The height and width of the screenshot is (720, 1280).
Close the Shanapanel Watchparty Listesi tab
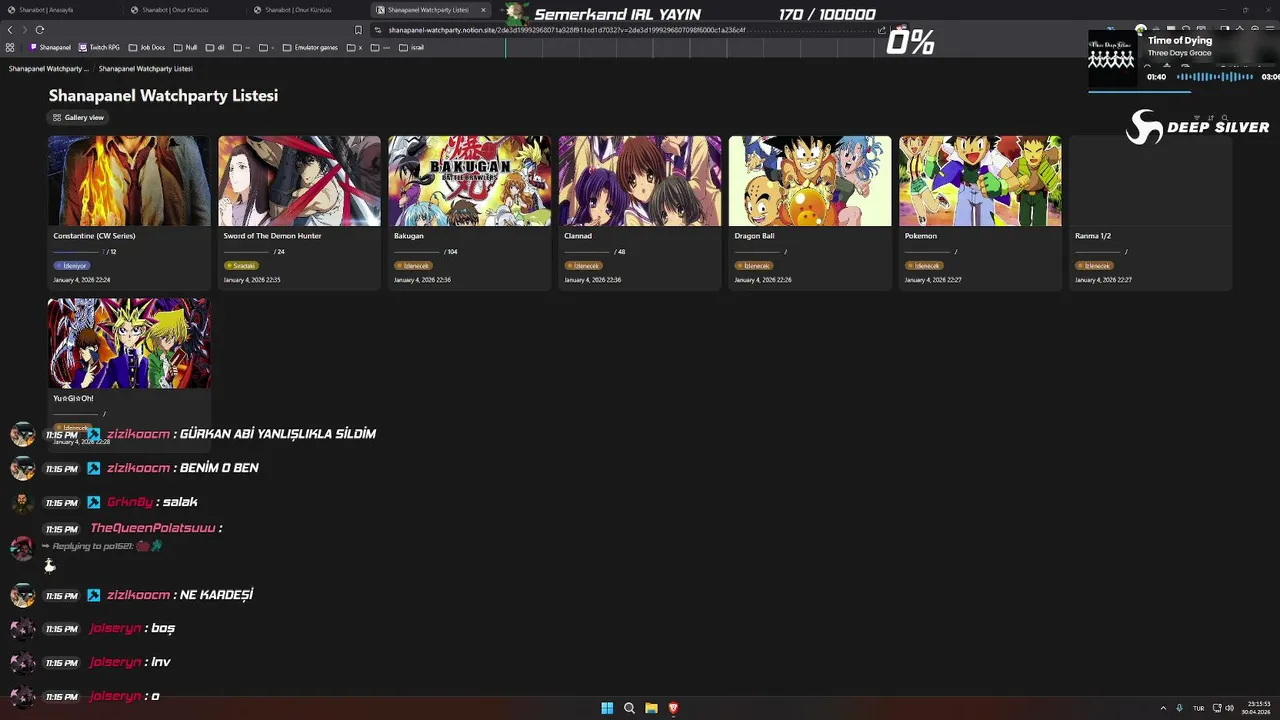pos(484,10)
